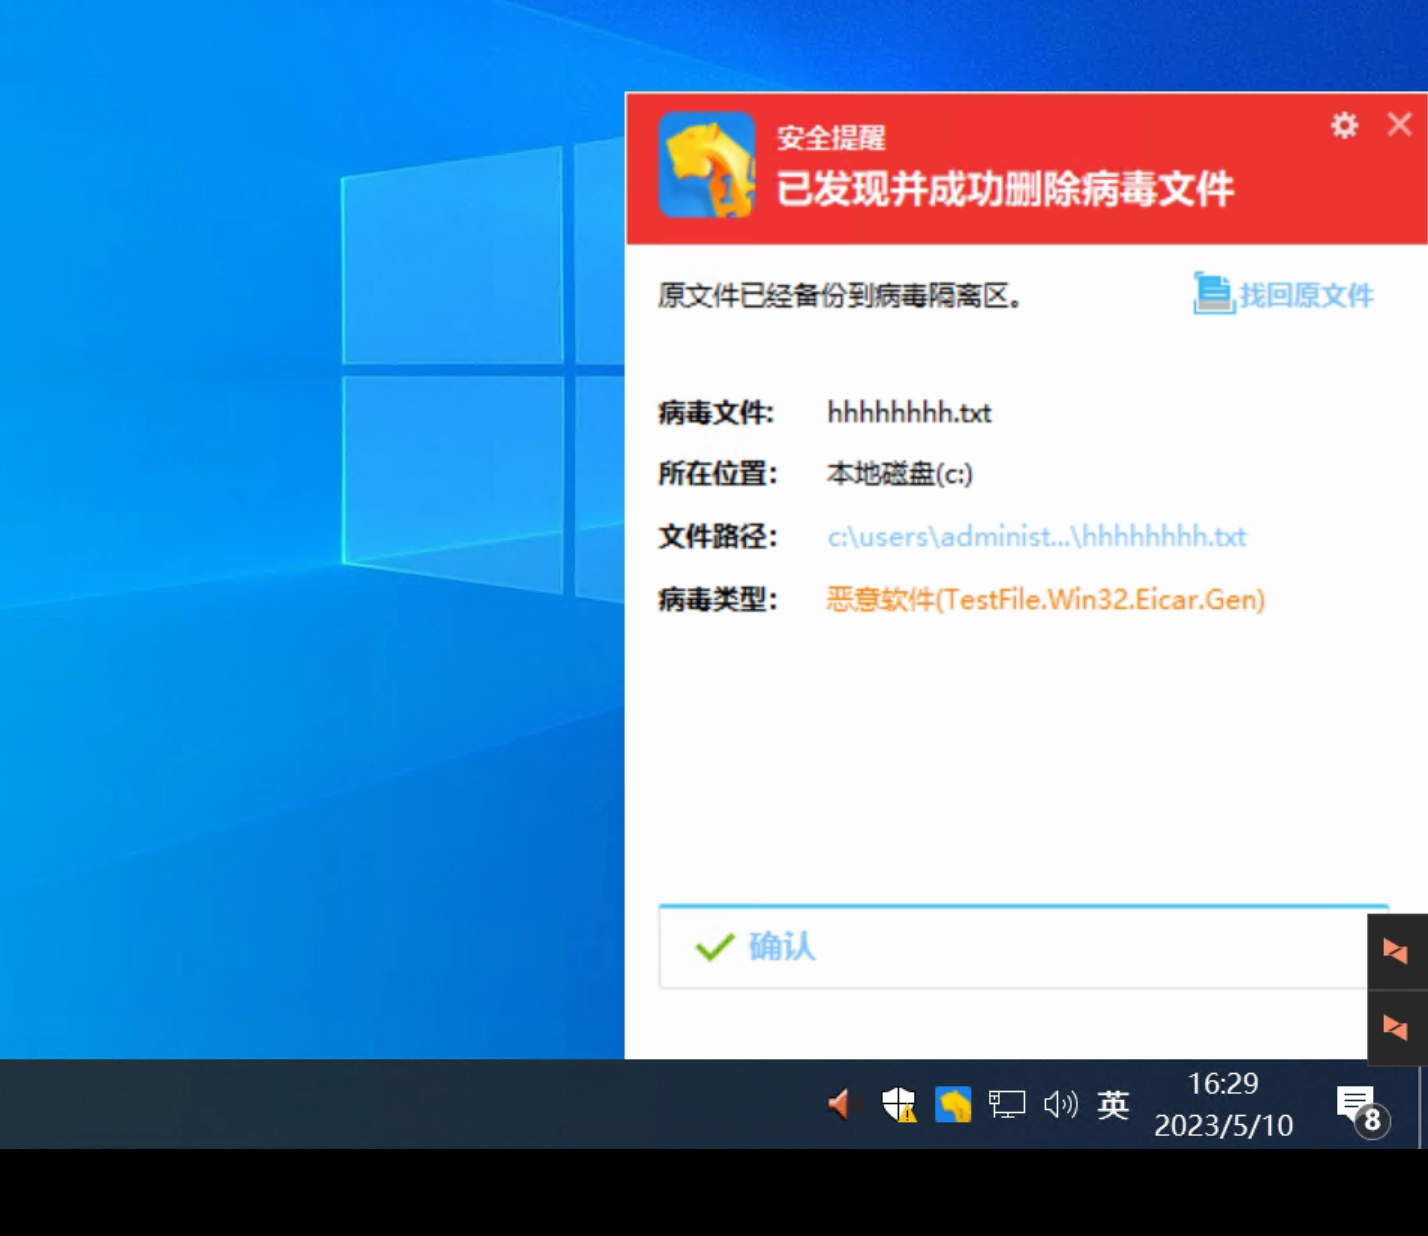1428x1236 pixels.
Task: Open the white system volume icon
Action: [1060, 1104]
